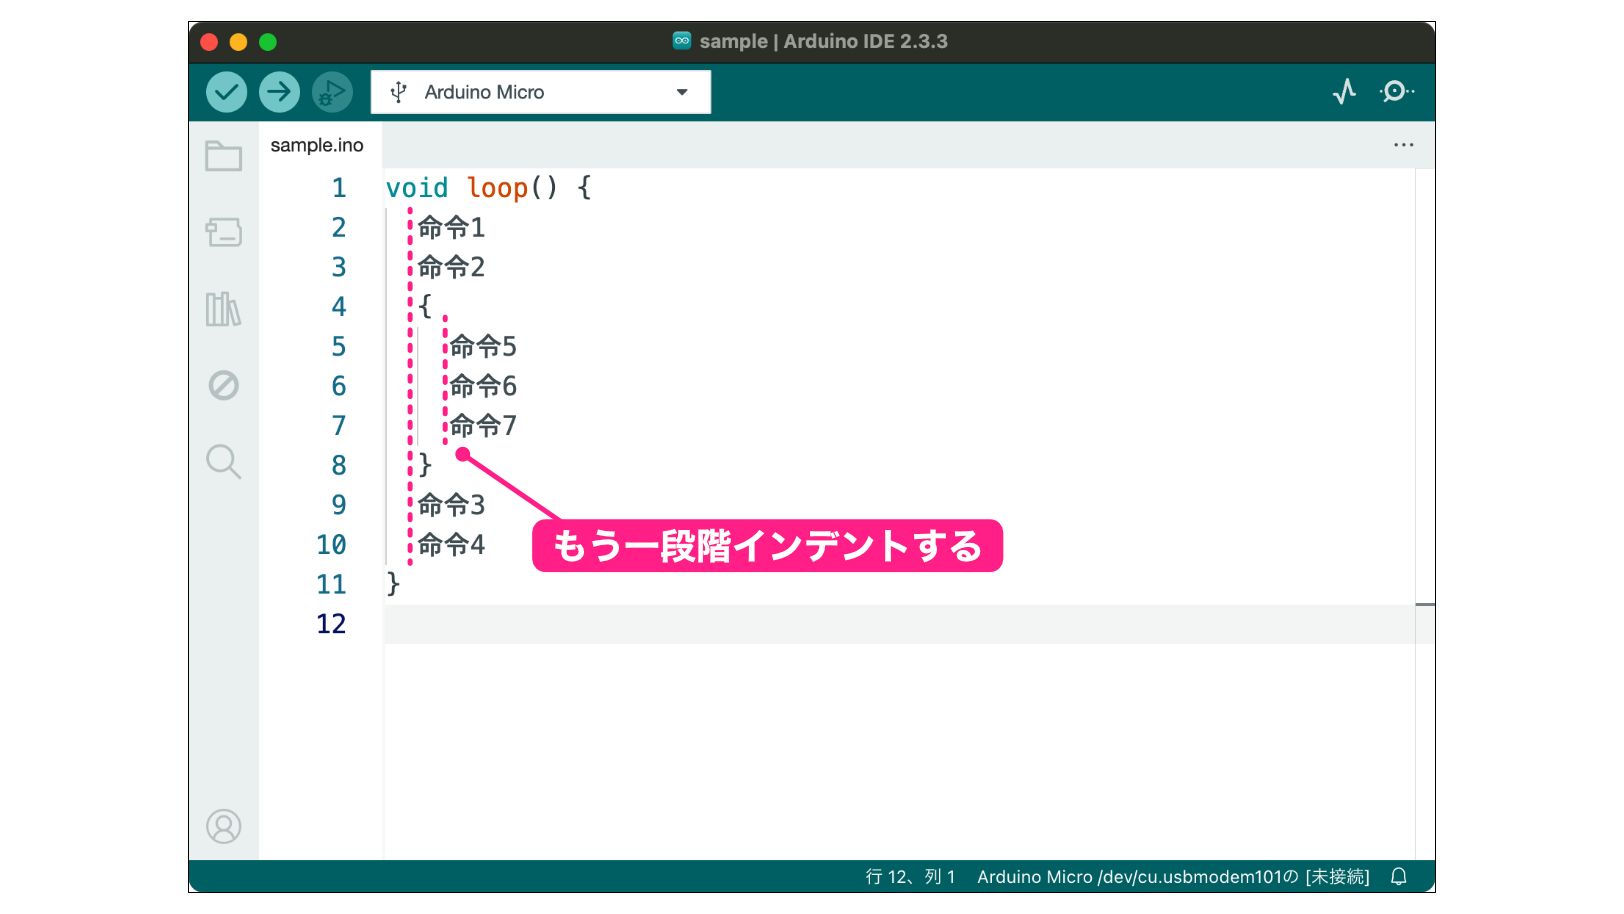Toggle notifications bell in status bar
This screenshot has width=1624, height=914.
tap(1399, 877)
